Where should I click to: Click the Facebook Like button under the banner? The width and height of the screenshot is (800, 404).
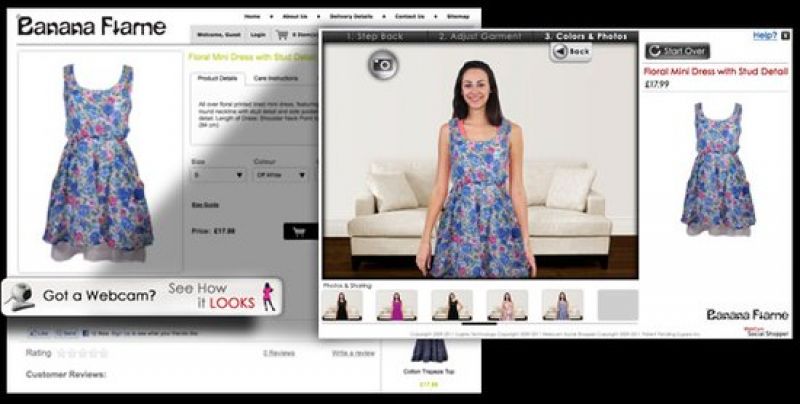[39, 333]
